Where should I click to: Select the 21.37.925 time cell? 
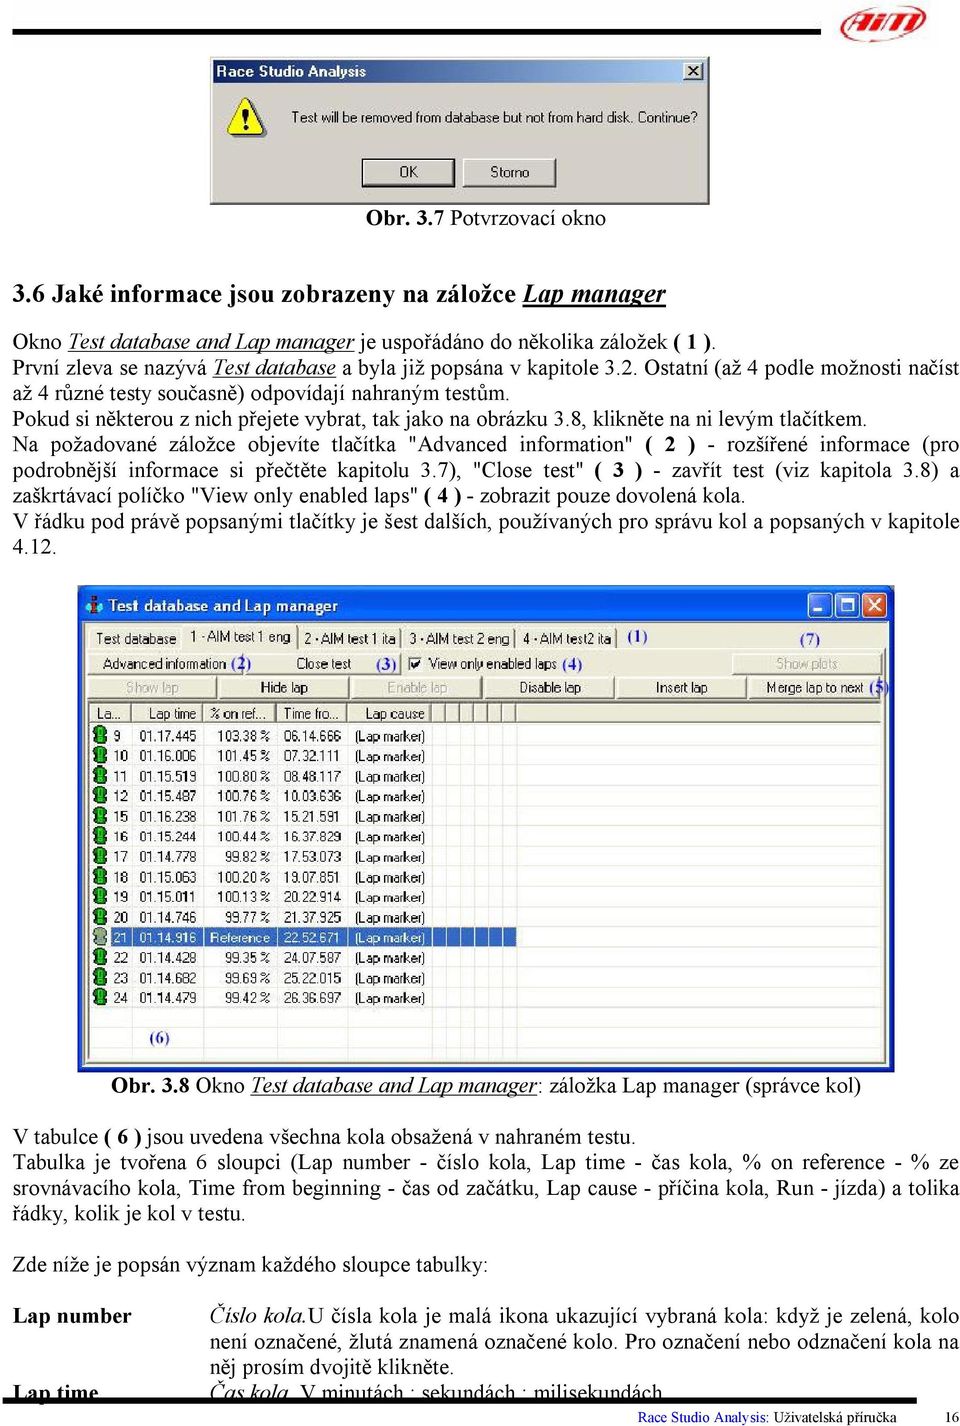pos(312,917)
